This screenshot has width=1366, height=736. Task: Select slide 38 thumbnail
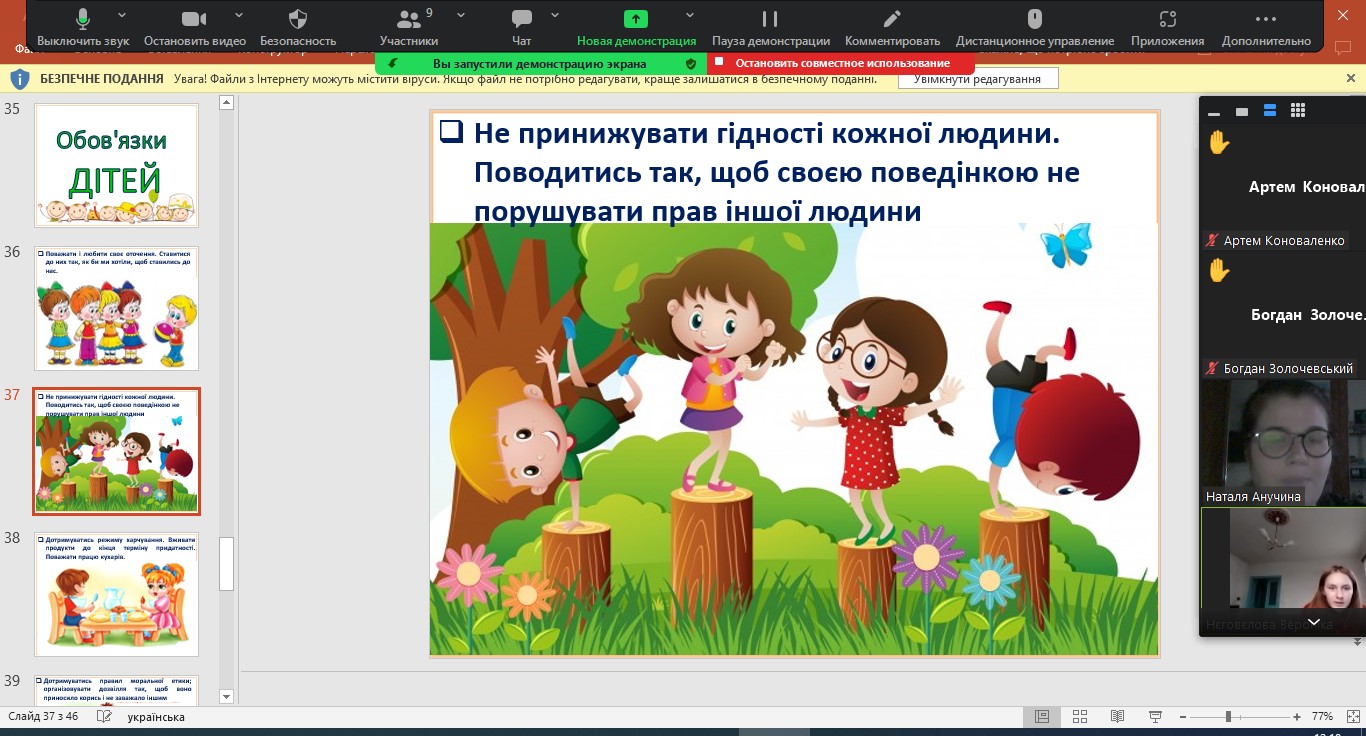tap(116, 594)
